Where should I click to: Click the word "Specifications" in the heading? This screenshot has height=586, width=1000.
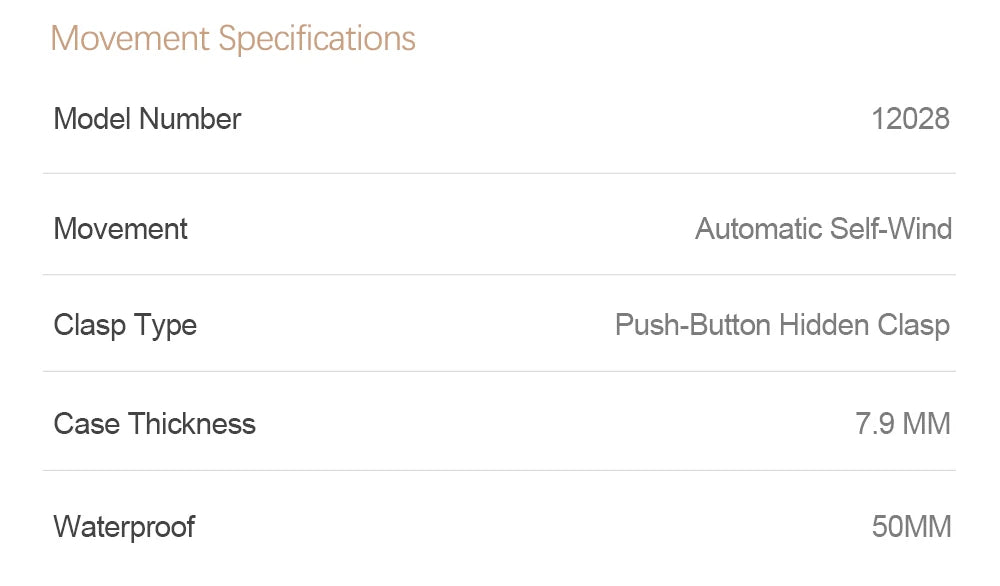coord(317,39)
